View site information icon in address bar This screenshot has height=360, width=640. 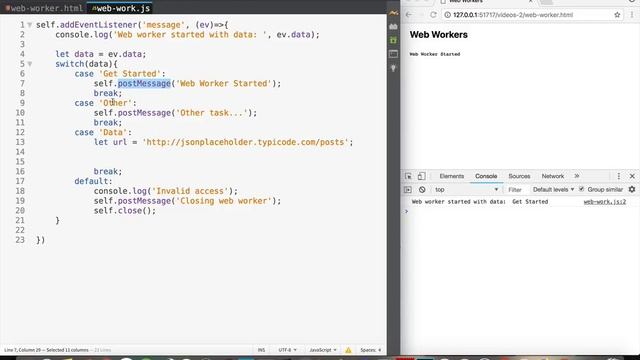[447, 15]
